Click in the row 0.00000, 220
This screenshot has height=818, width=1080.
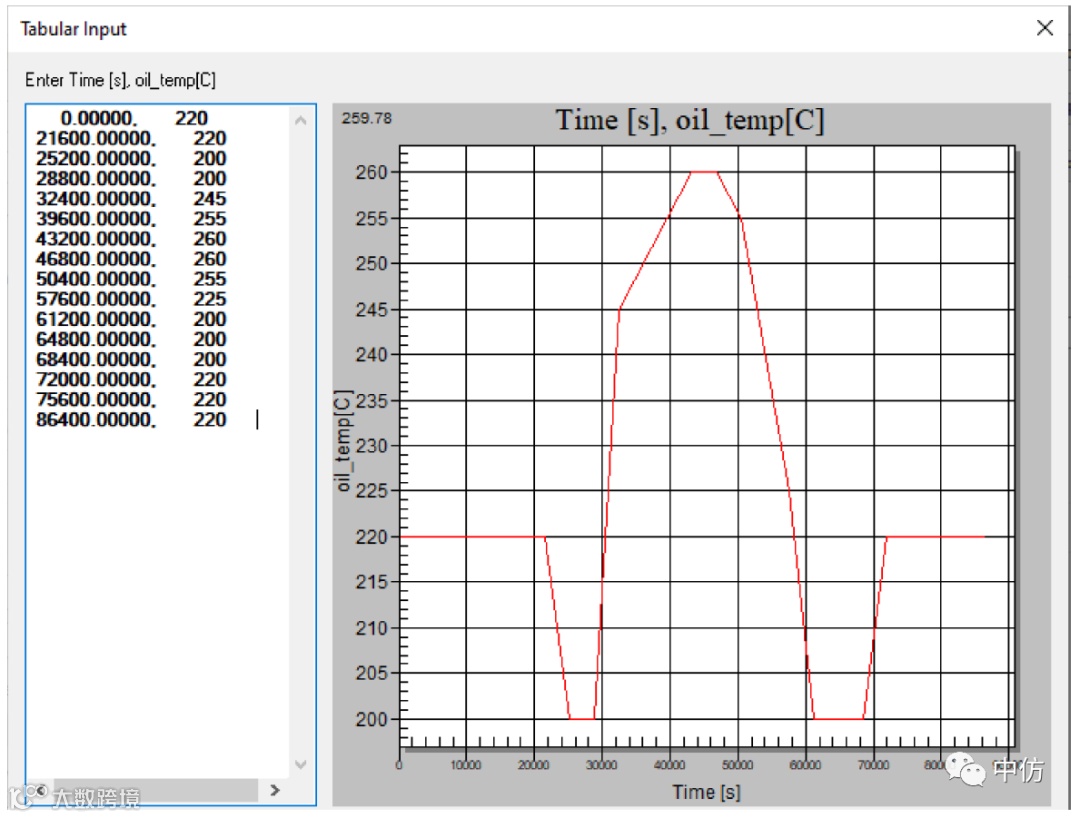point(134,118)
